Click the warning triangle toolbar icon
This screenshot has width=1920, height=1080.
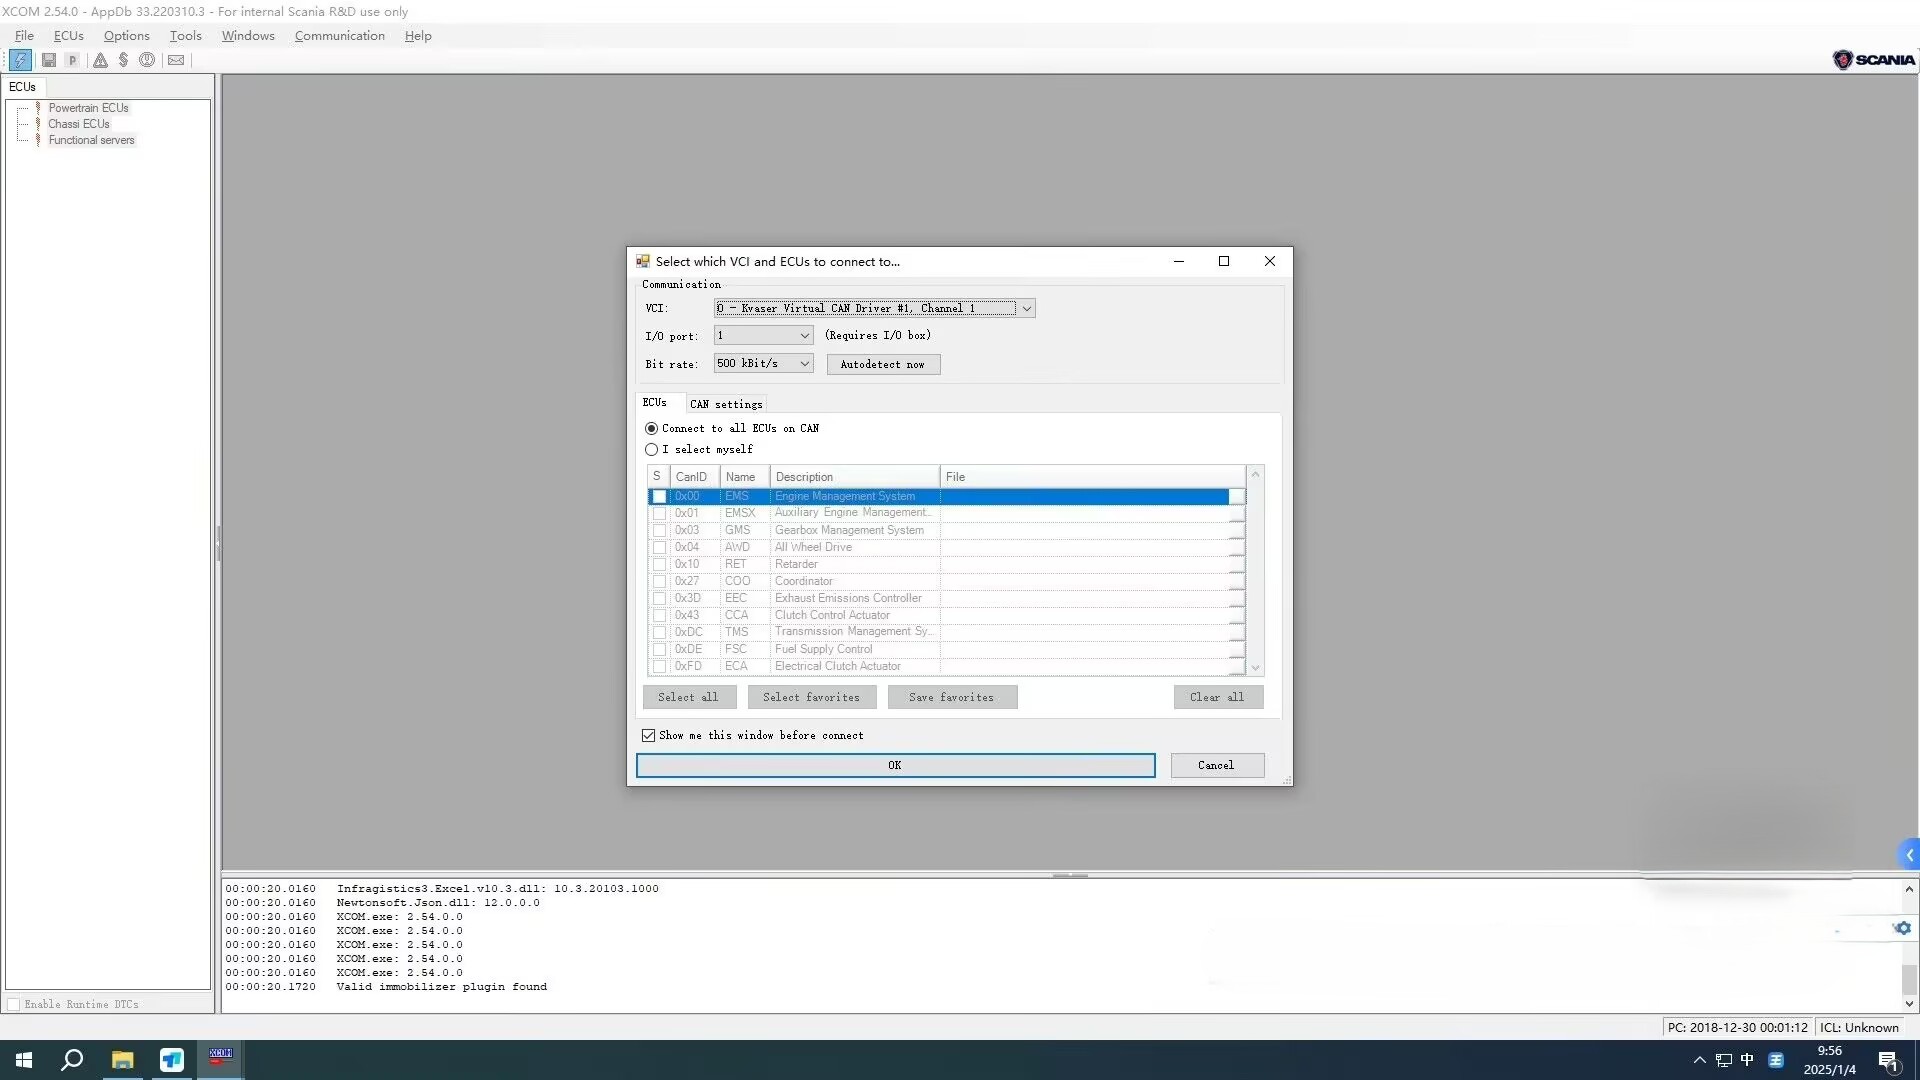(100, 60)
